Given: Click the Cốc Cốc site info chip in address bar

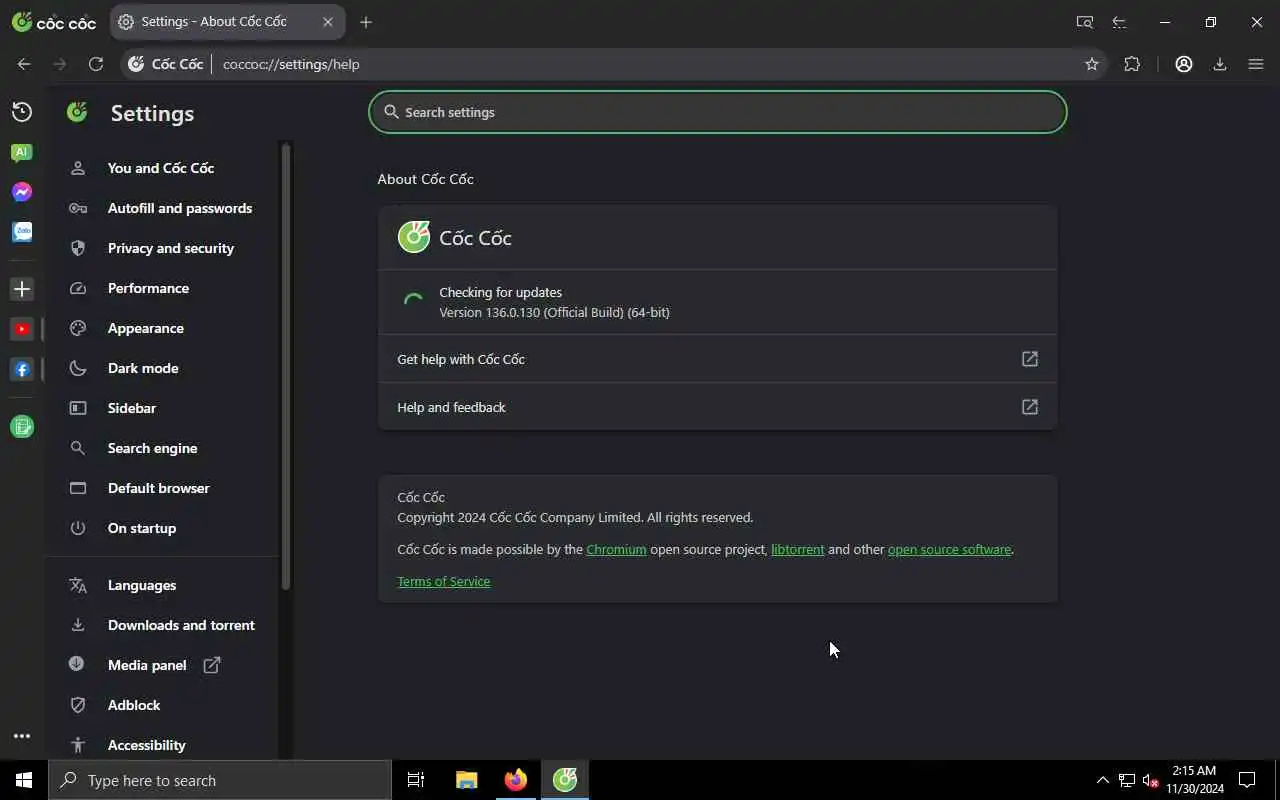Looking at the screenshot, I should point(166,64).
